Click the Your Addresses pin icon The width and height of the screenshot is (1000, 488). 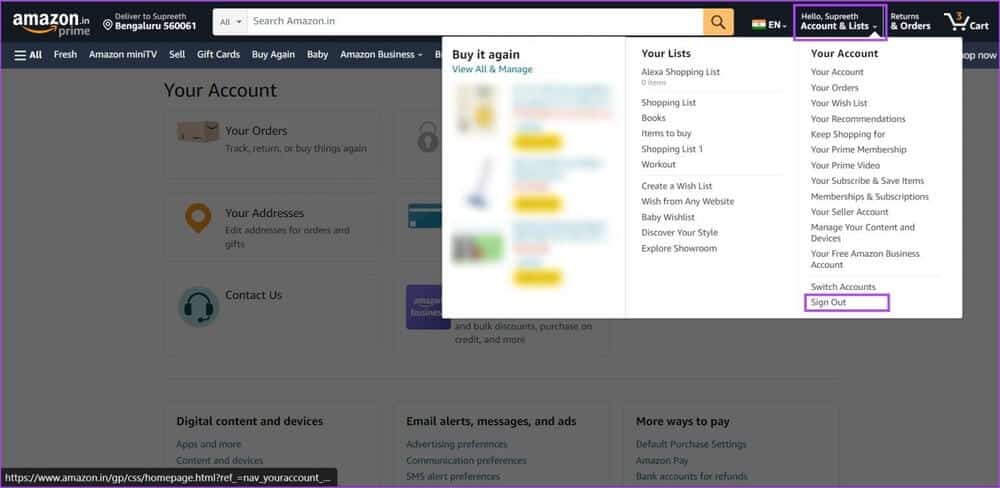198,218
